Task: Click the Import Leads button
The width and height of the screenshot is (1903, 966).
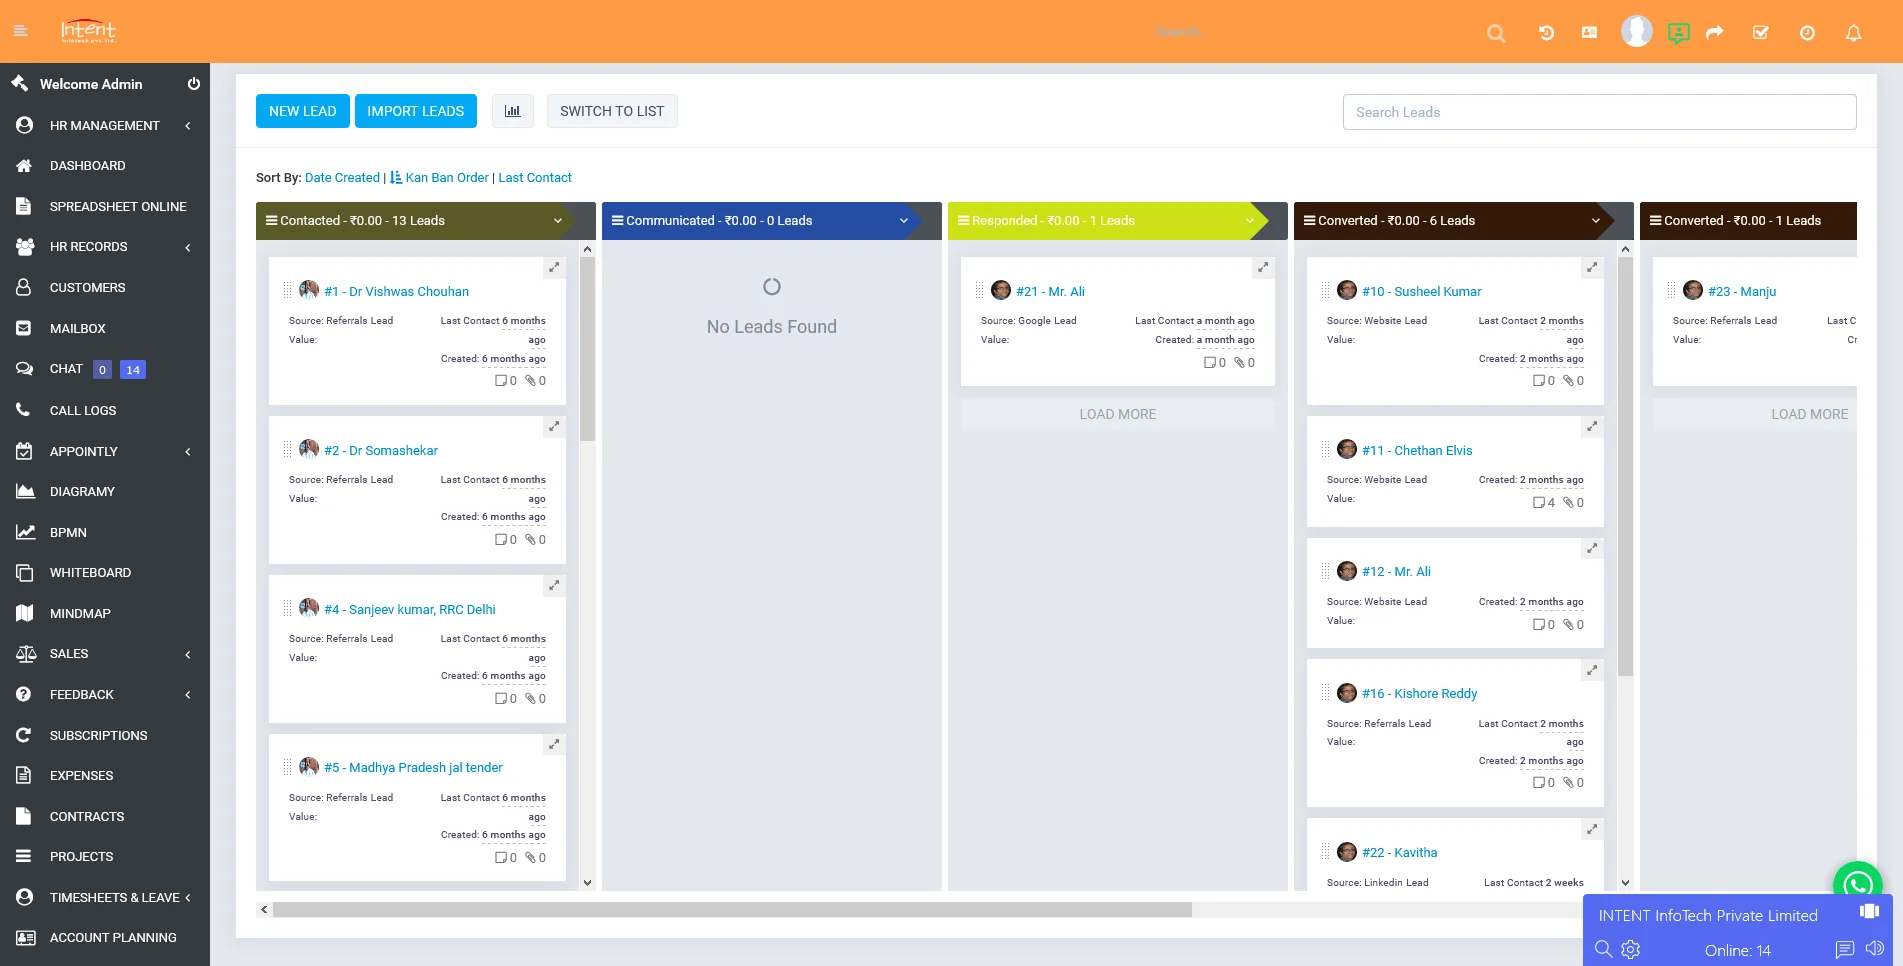Action: pyautogui.click(x=416, y=111)
